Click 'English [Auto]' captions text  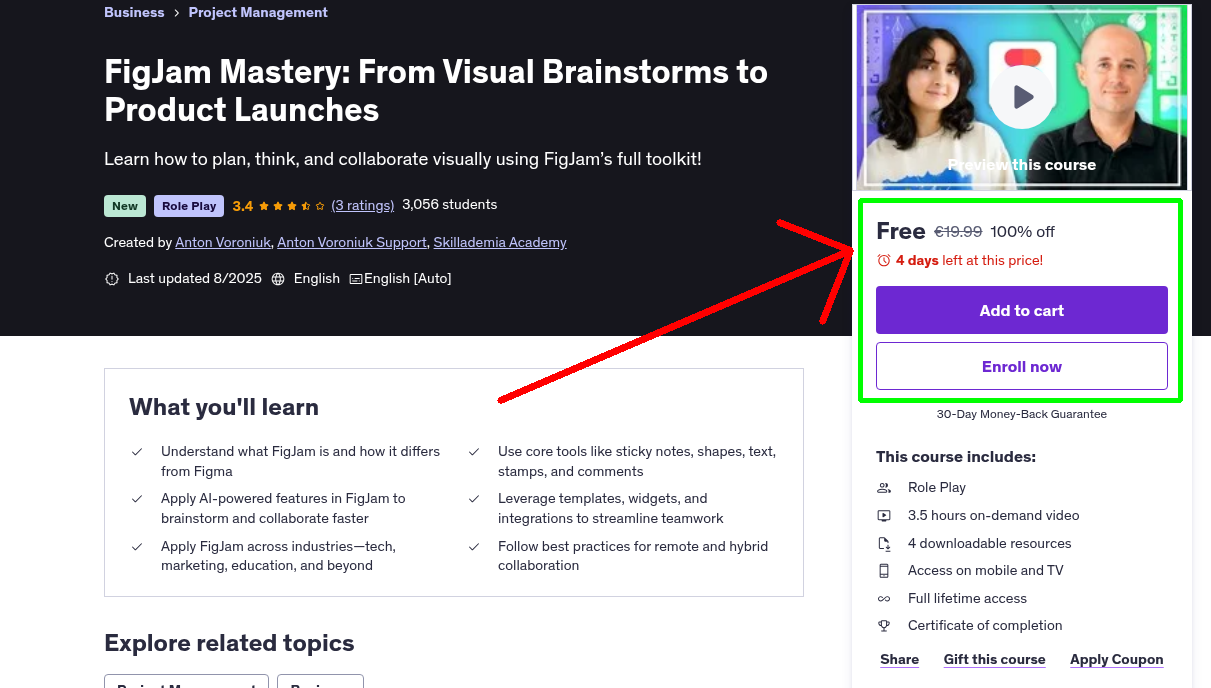pos(407,279)
